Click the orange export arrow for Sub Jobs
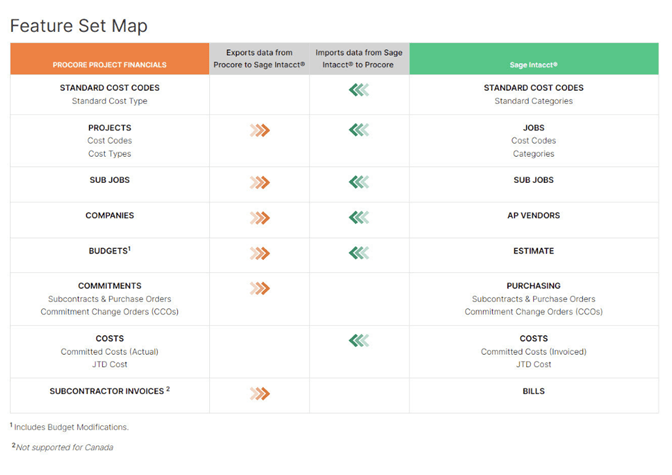672x475 pixels. (260, 182)
